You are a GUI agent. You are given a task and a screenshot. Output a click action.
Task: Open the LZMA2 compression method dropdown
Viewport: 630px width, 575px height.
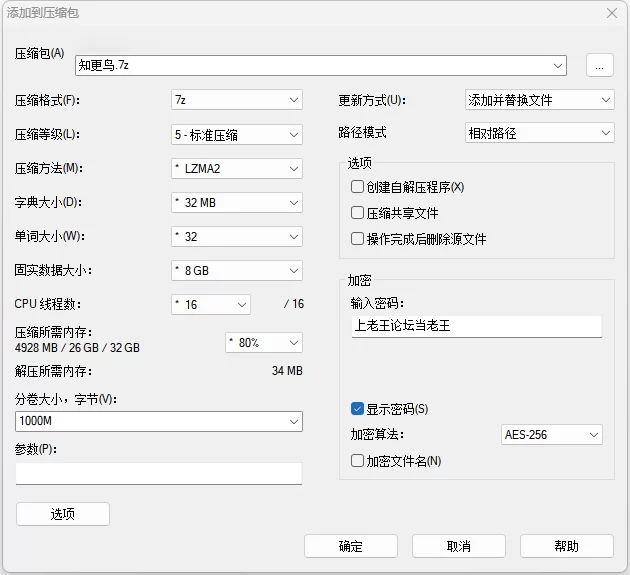coord(236,168)
